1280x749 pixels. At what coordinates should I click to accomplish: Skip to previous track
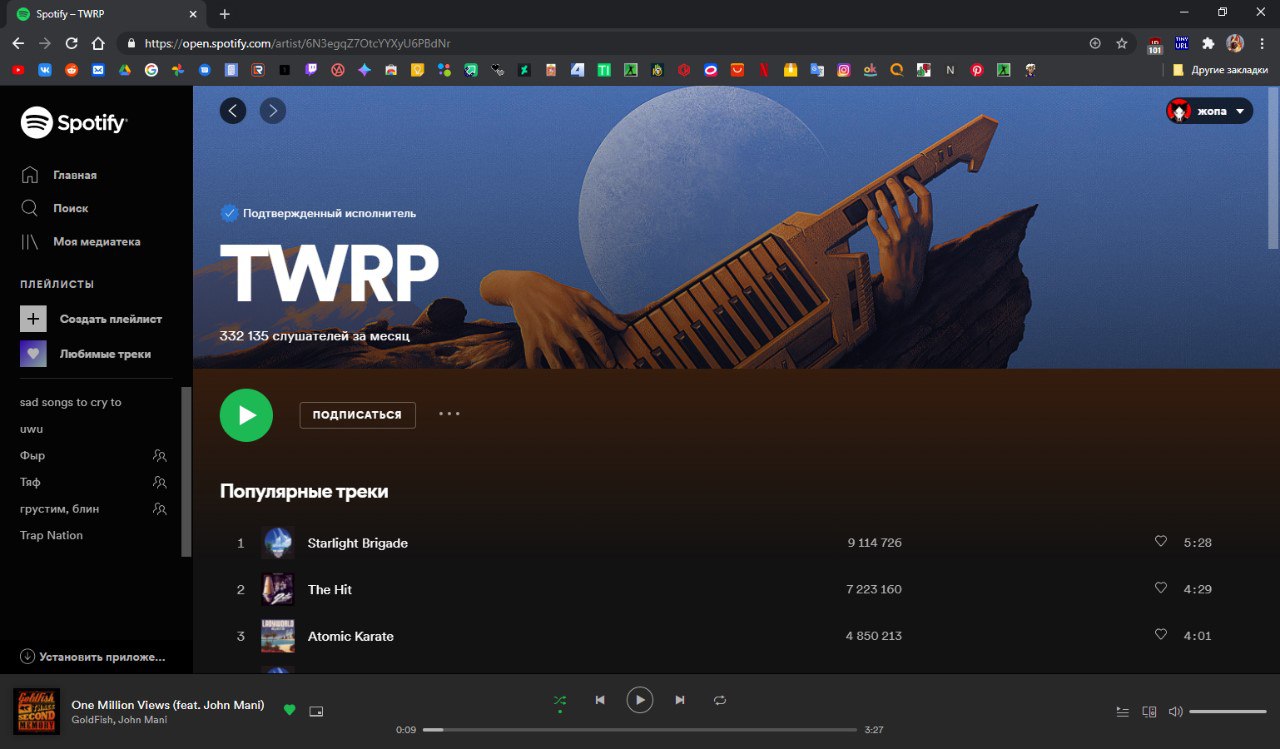600,700
